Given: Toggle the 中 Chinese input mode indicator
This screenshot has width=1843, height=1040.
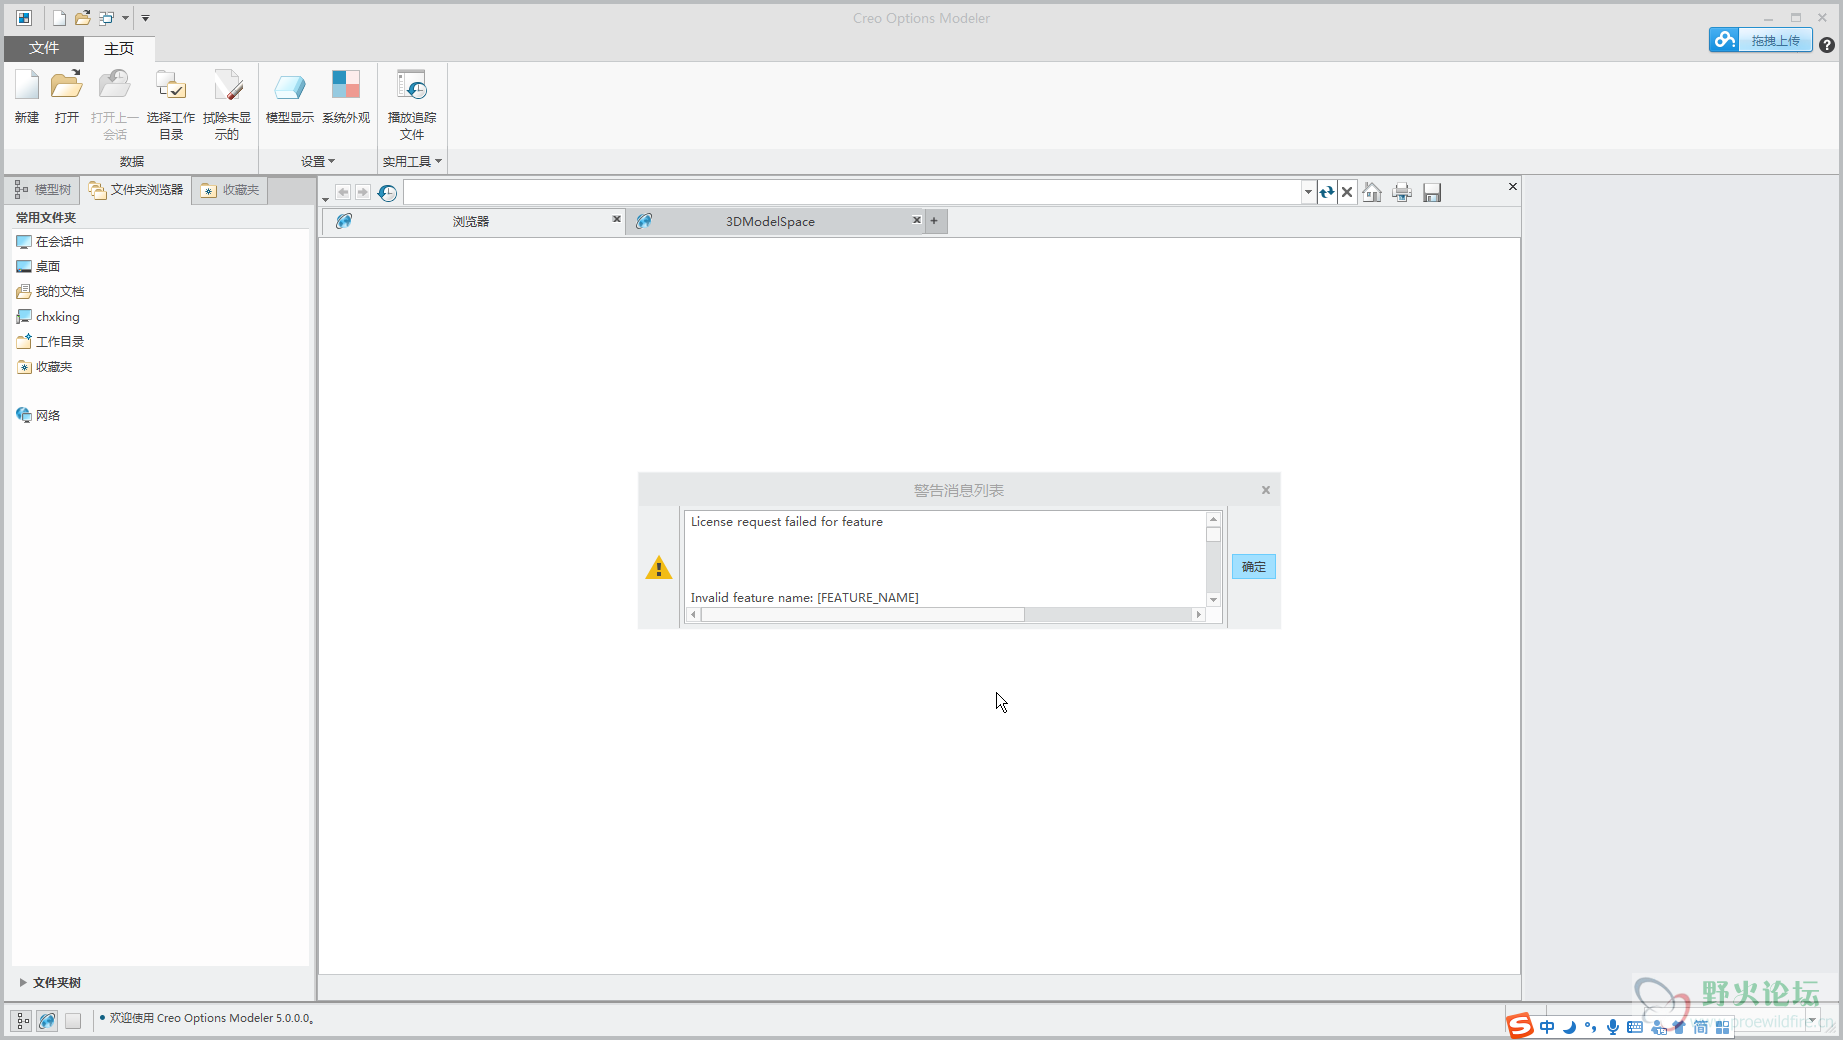Looking at the screenshot, I should [x=1547, y=1027].
